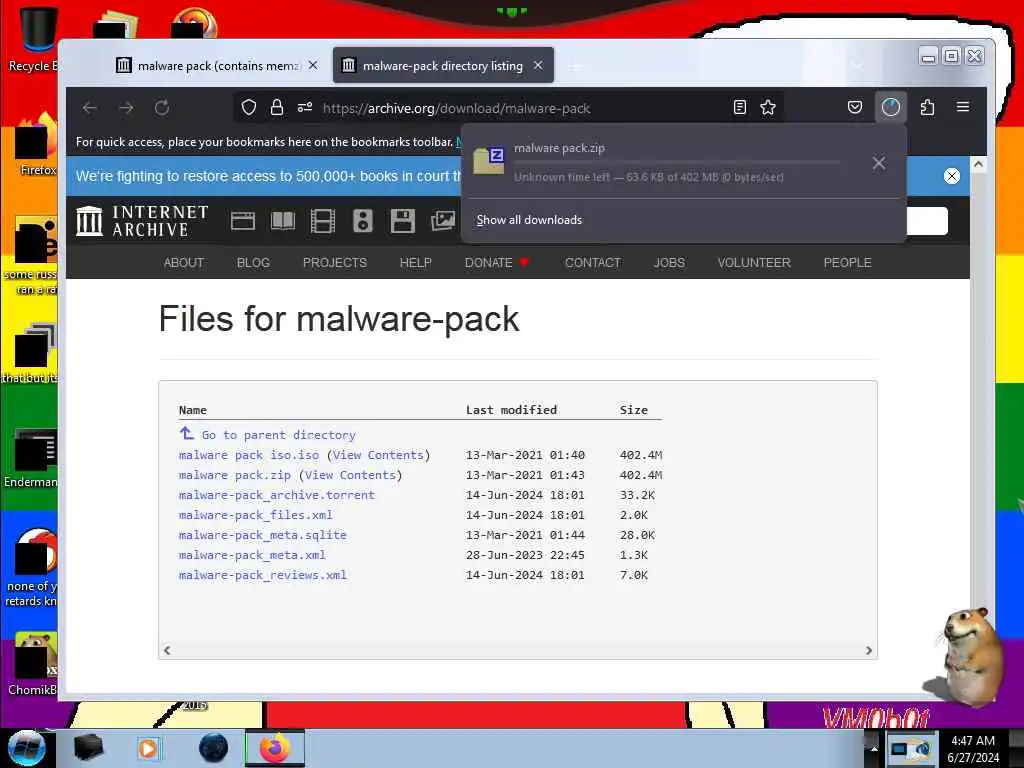
Task: Click the Windows Start orb
Action: (x=27, y=748)
